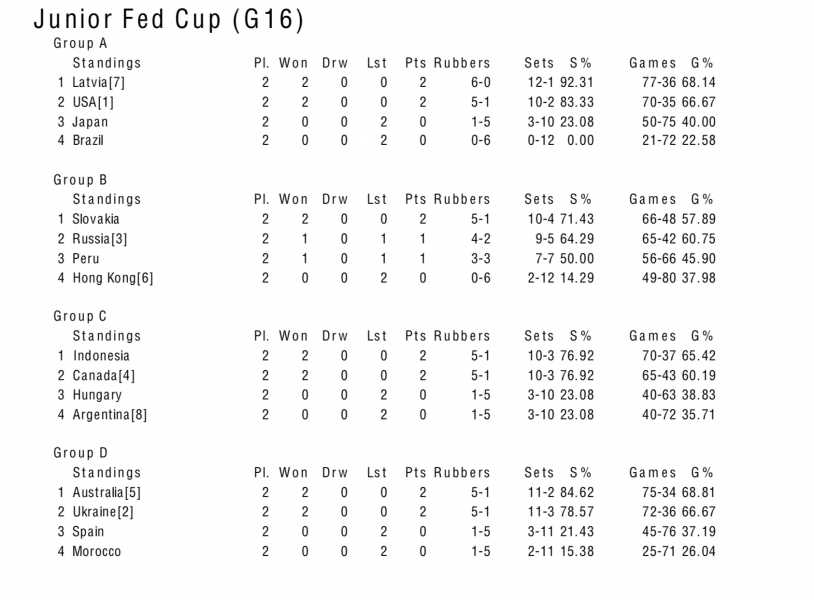Viewport: 814px width, 600px height.
Task: Click Latvia's 92.31 sets percentage
Action: click(577, 83)
